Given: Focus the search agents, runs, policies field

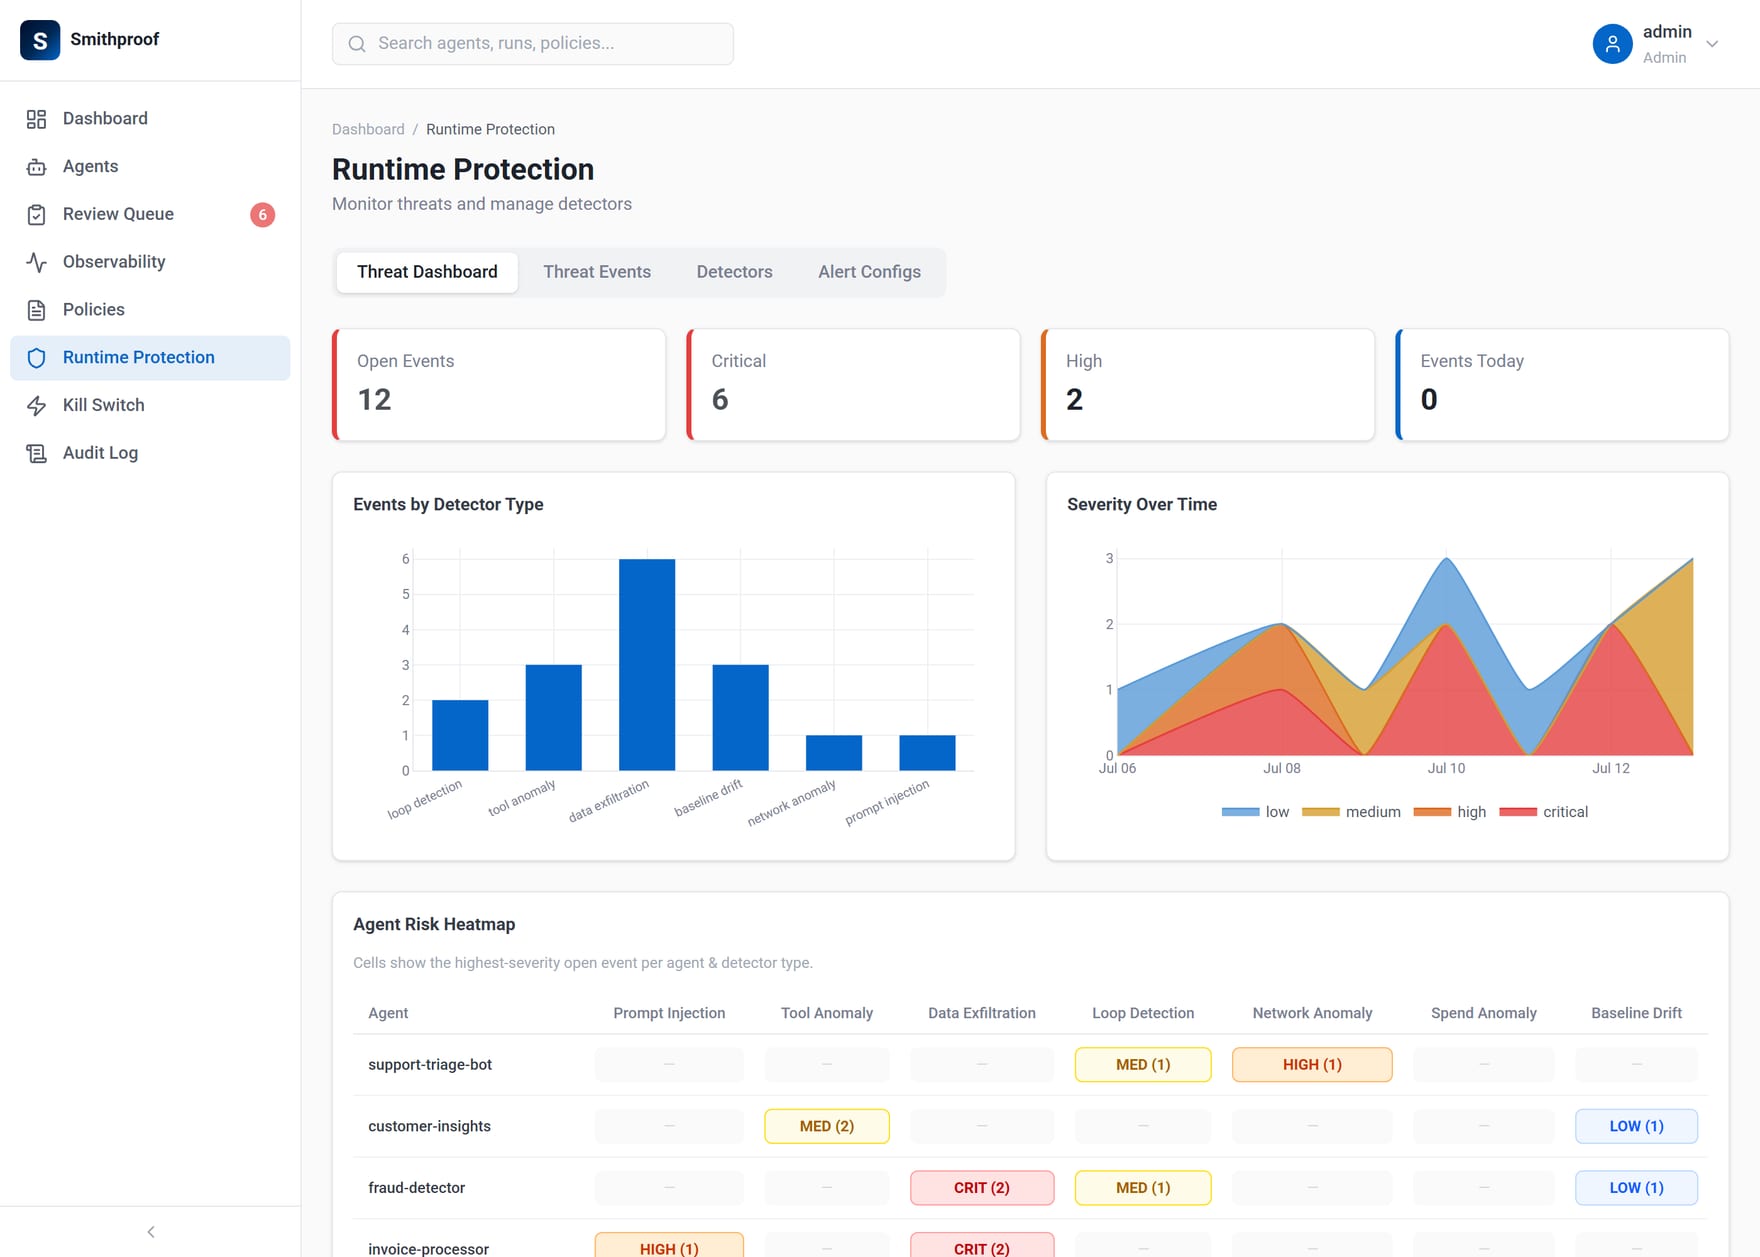Looking at the screenshot, I should [x=533, y=44].
